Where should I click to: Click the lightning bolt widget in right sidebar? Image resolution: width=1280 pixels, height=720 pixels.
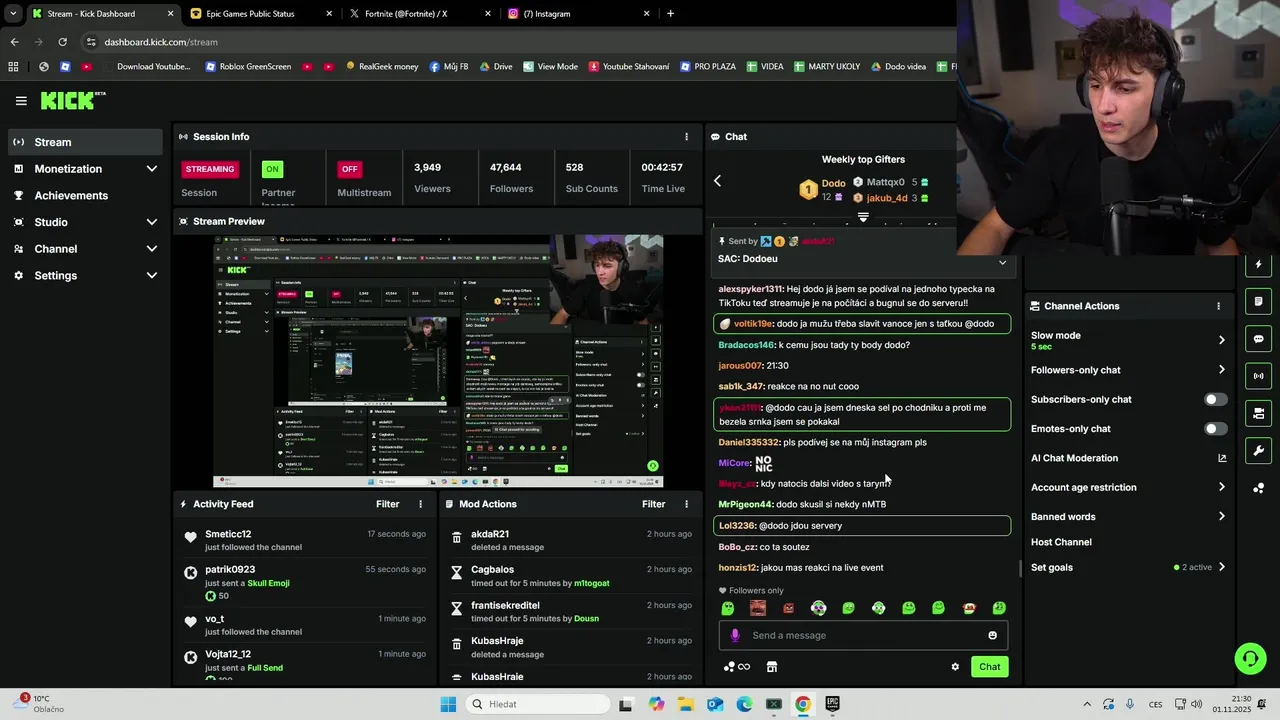point(1258,265)
